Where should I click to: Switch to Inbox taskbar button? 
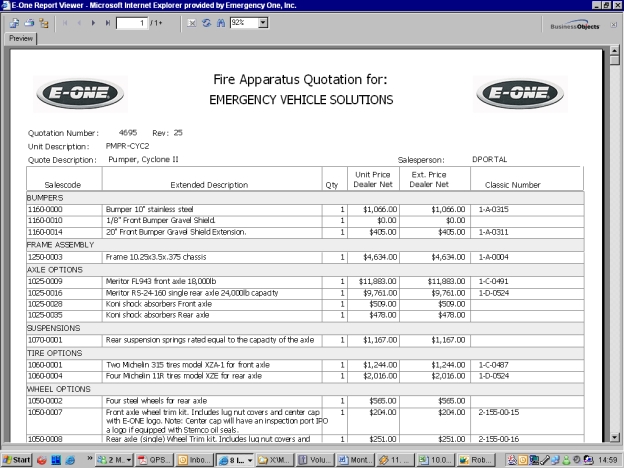[195, 460]
